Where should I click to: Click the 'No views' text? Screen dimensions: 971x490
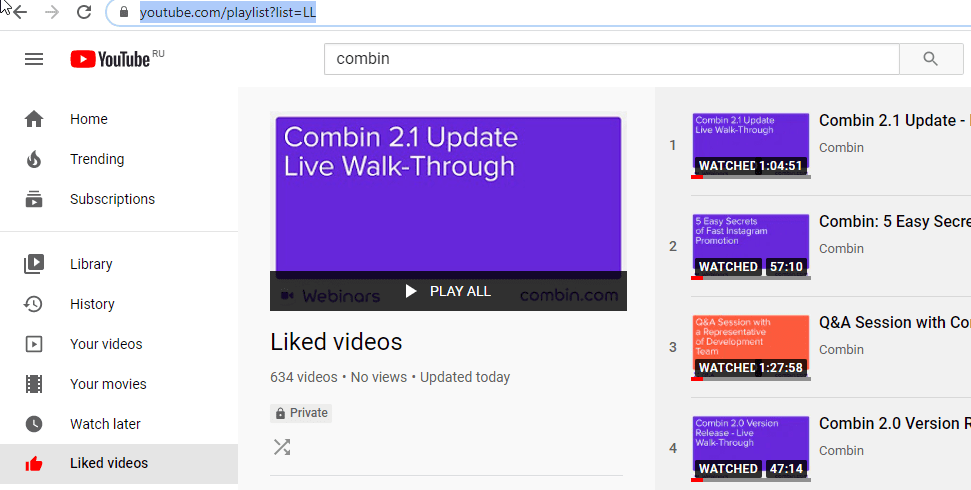click(x=379, y=377)
